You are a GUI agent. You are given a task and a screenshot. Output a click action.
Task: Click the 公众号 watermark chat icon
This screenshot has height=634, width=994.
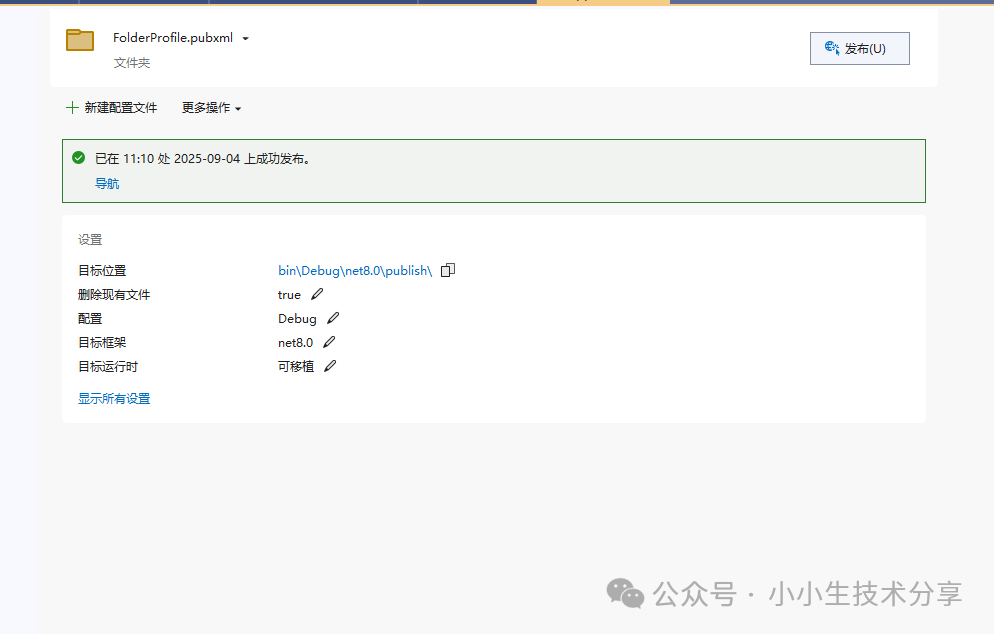(x=626, y=593)
